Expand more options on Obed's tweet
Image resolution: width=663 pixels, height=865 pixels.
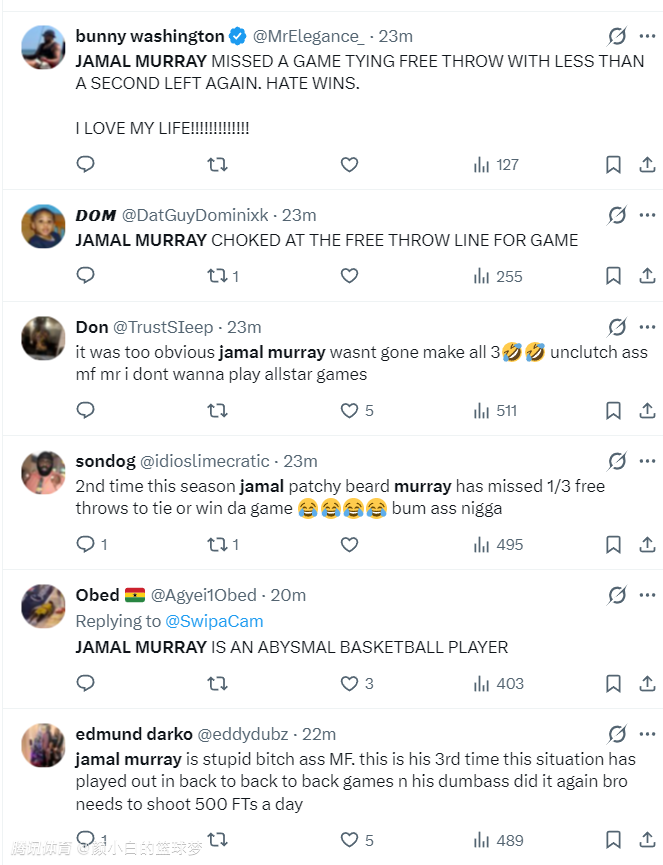tap(647, 595)
